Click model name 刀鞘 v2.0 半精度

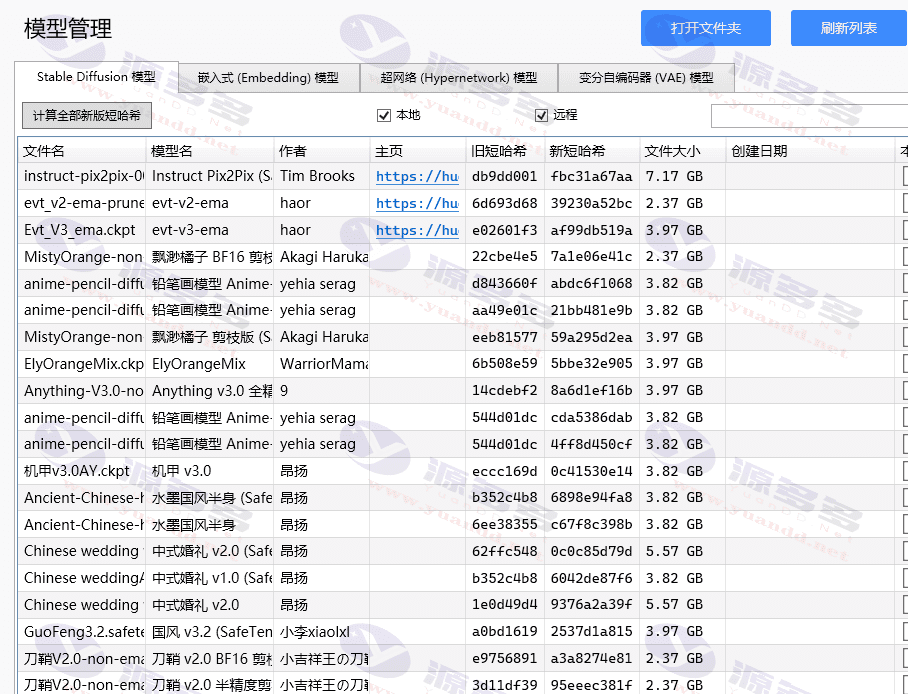[x=210, y=685]
